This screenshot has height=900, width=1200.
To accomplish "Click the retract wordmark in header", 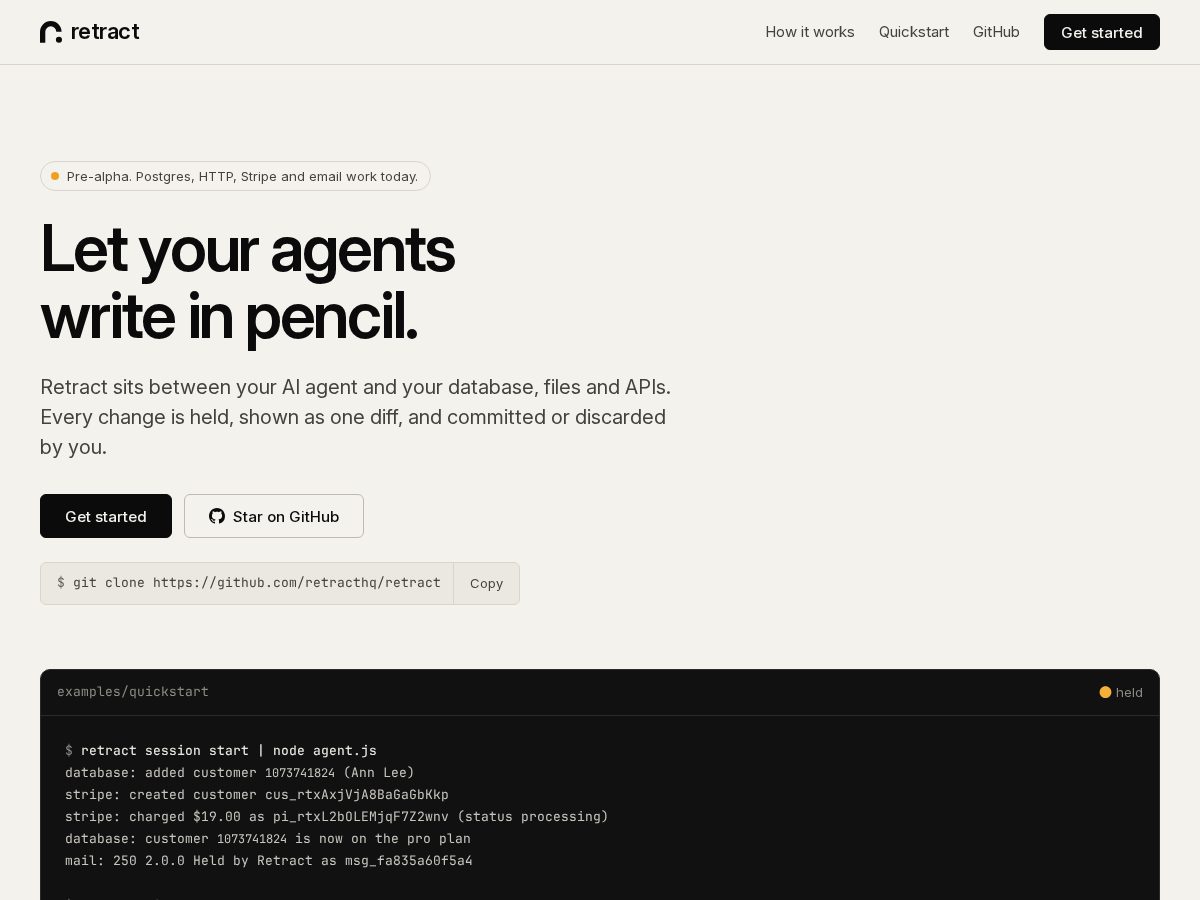I will pos(105,32).
